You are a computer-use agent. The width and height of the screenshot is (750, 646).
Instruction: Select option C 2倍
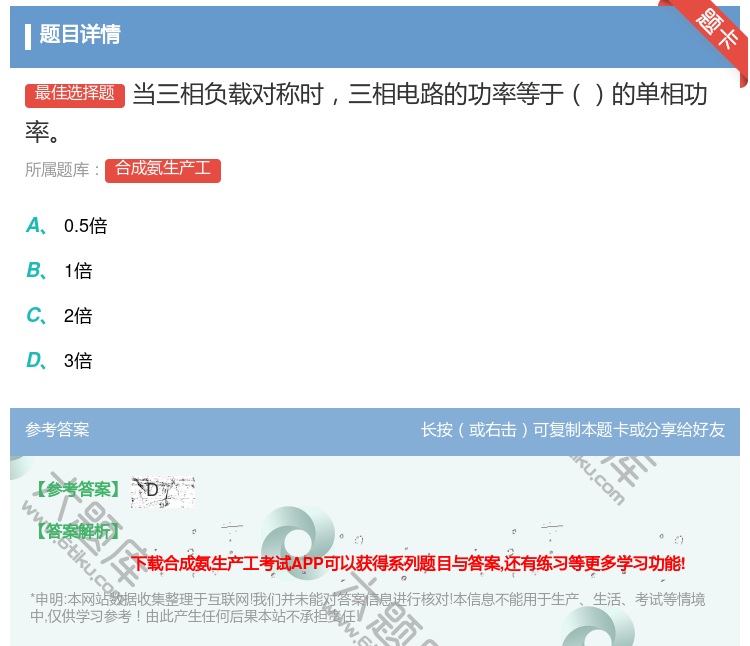click(x=59, y=316)
